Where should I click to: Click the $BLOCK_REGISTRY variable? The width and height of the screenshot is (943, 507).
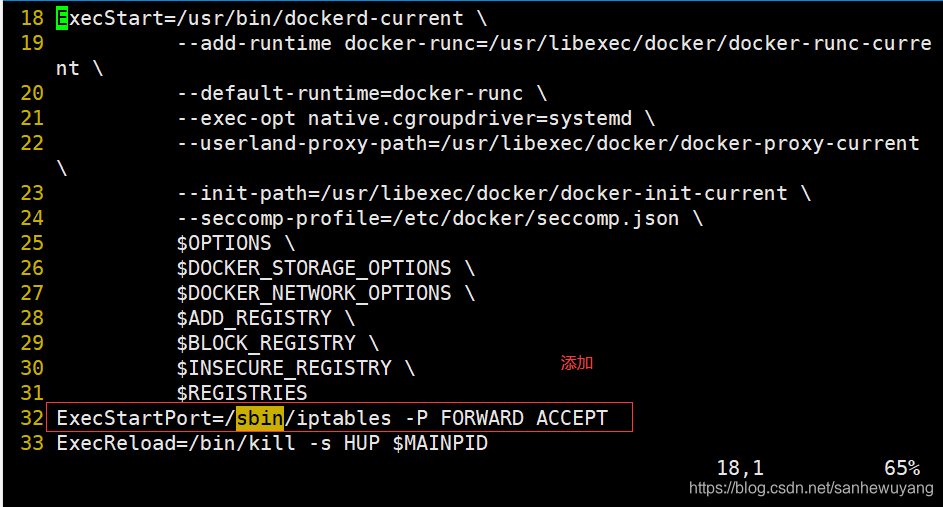266,343
